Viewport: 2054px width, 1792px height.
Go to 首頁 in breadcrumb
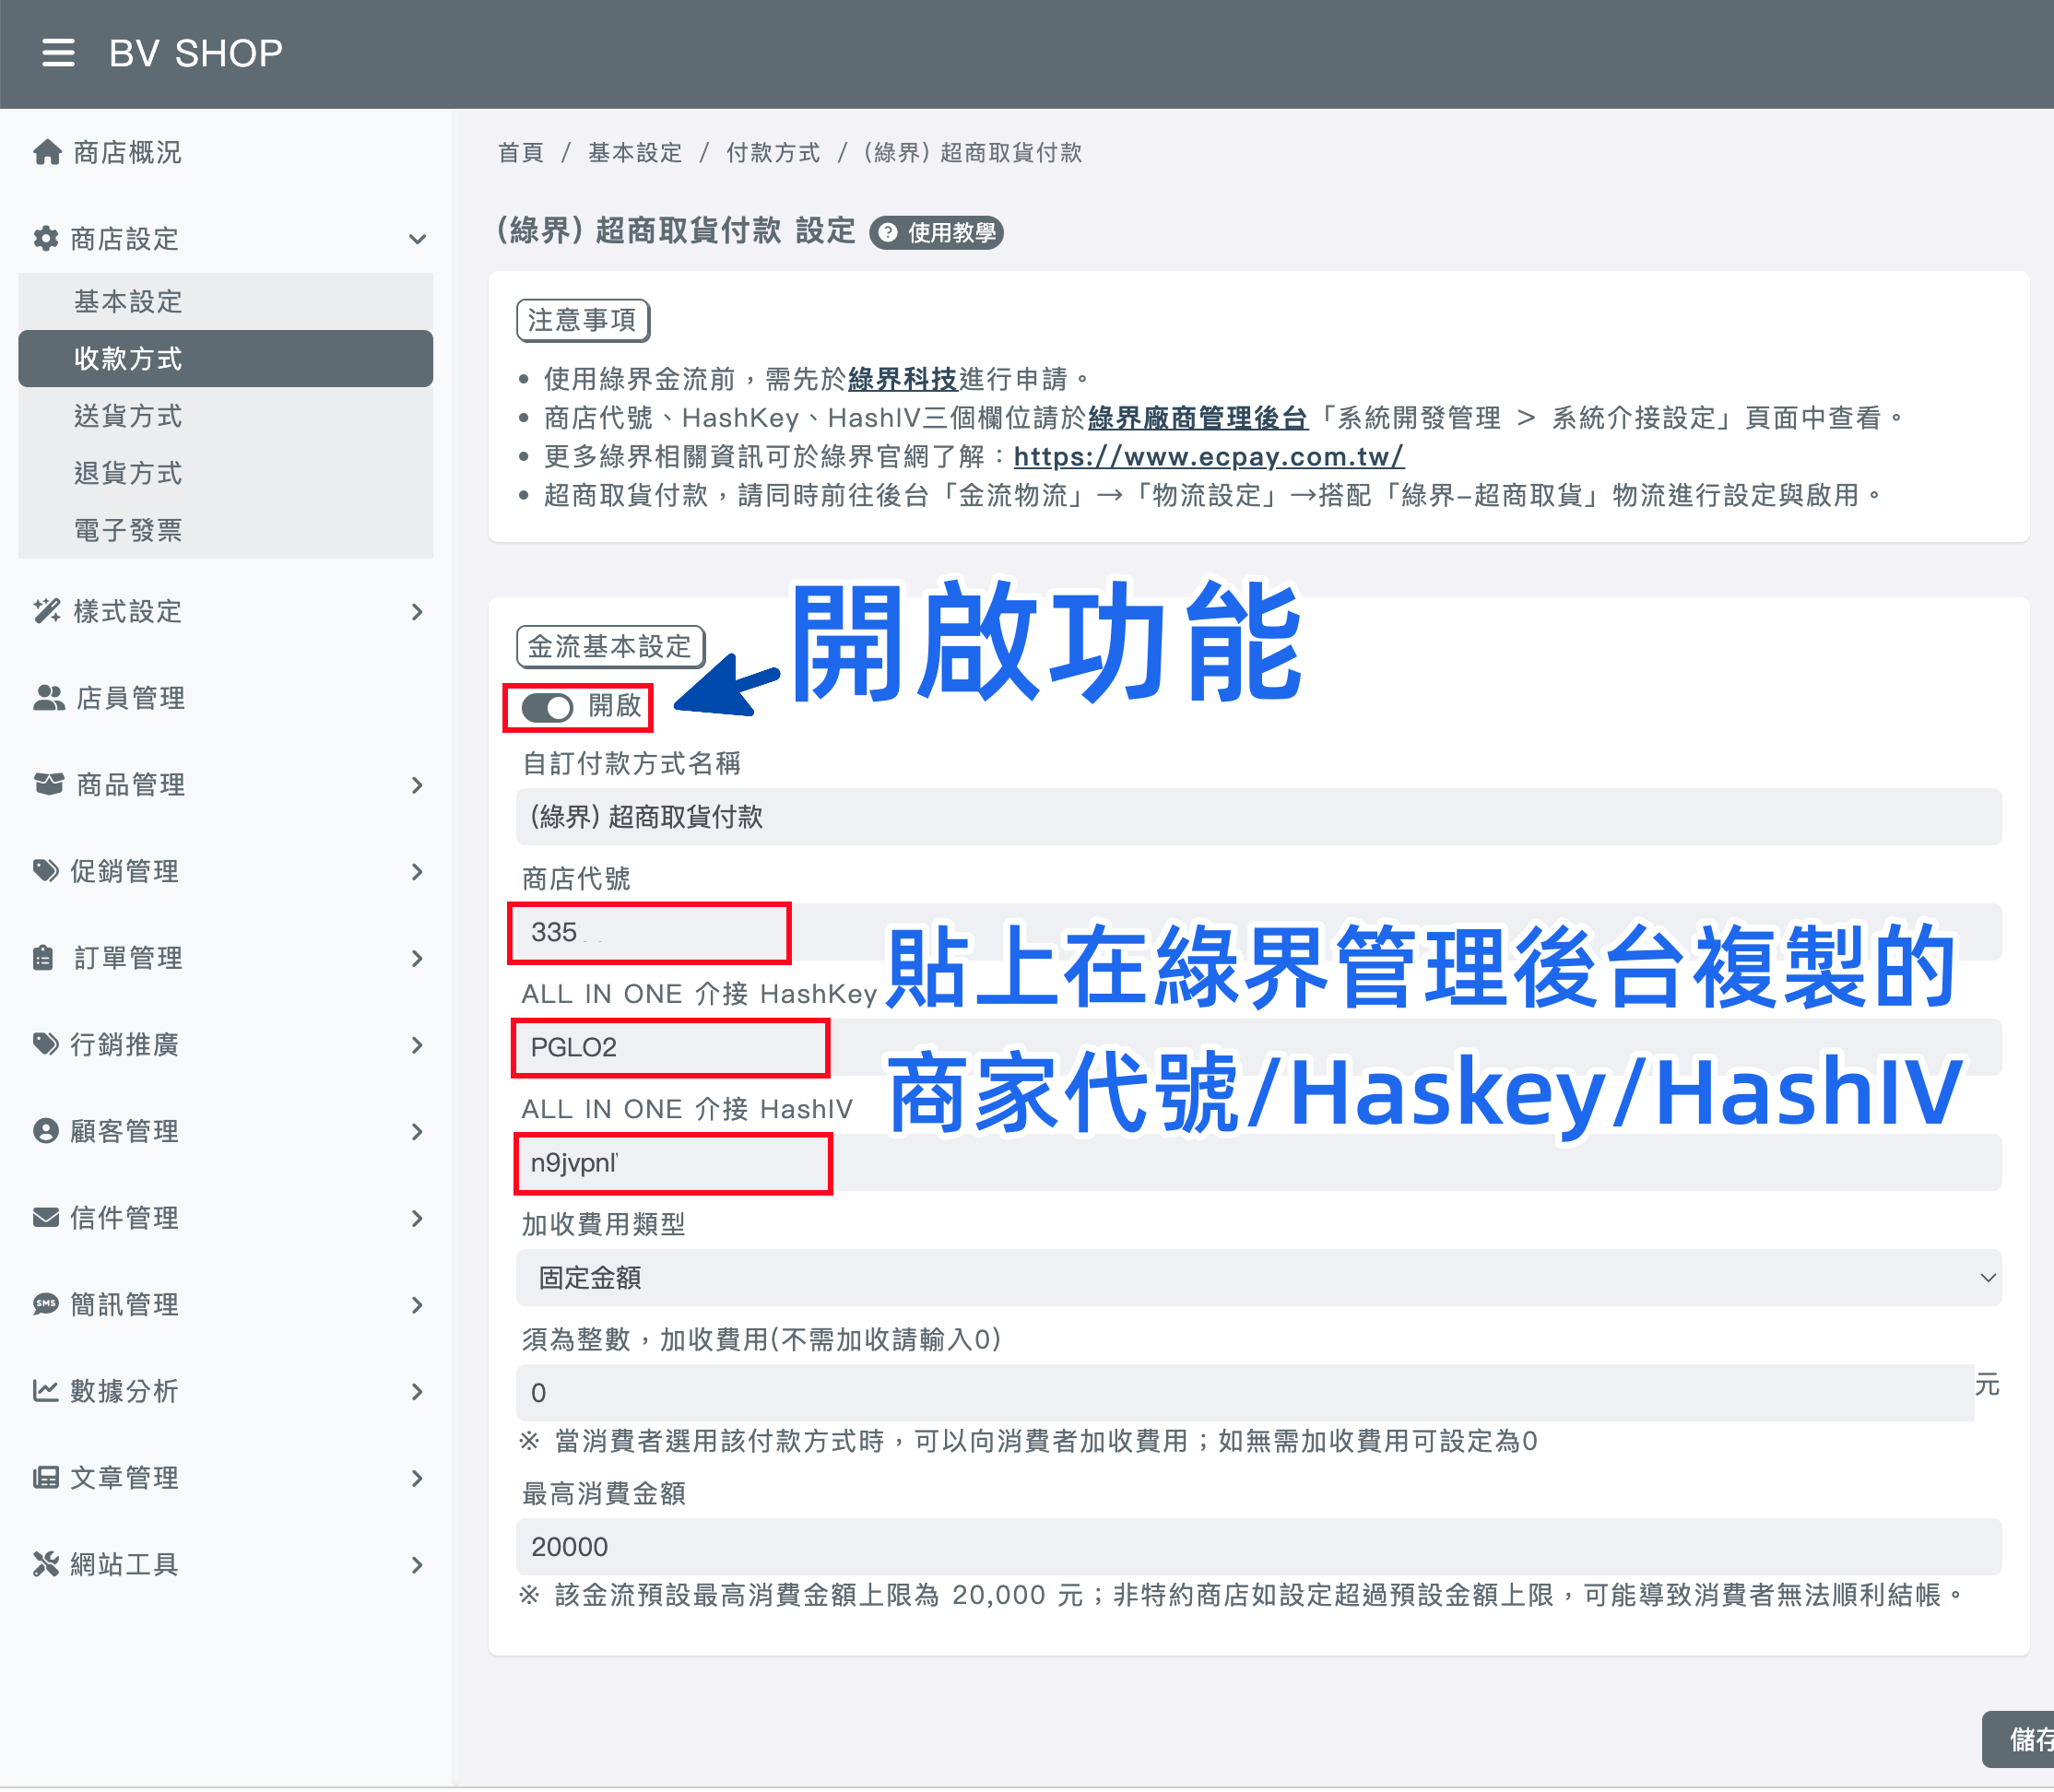[x=520, y=153]
